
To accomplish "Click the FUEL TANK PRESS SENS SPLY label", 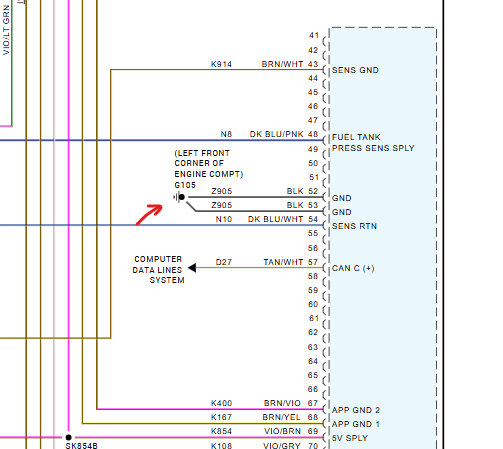I will 373,143.
